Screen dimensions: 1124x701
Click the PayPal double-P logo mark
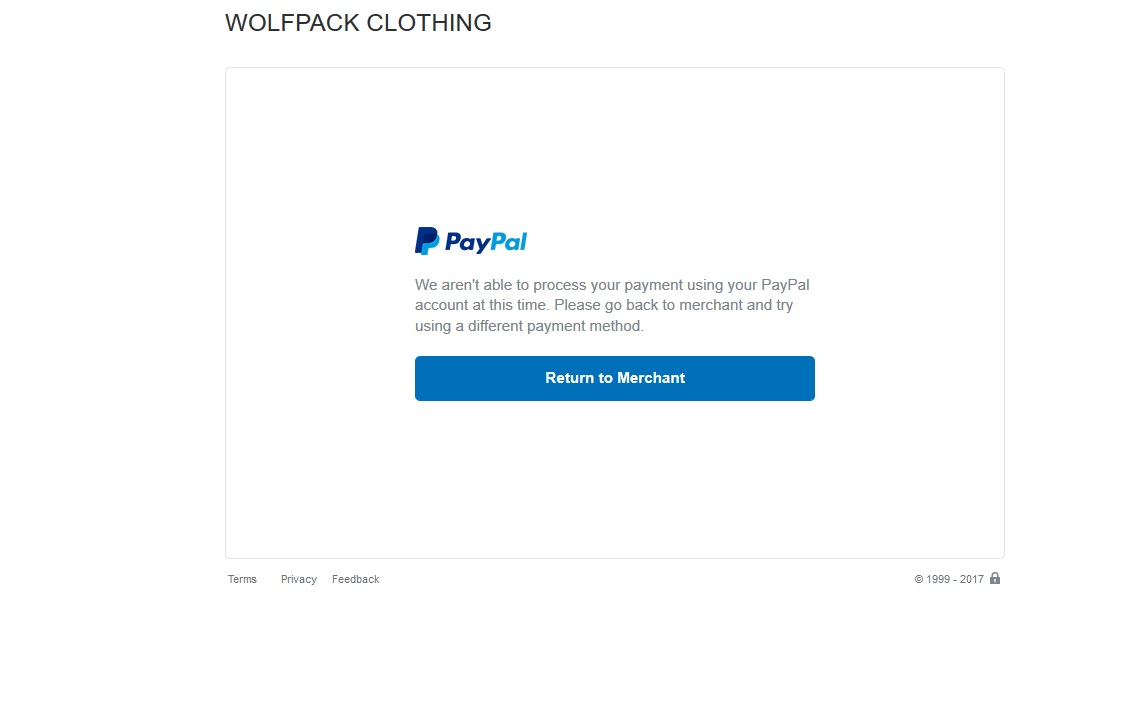(427, 241)
